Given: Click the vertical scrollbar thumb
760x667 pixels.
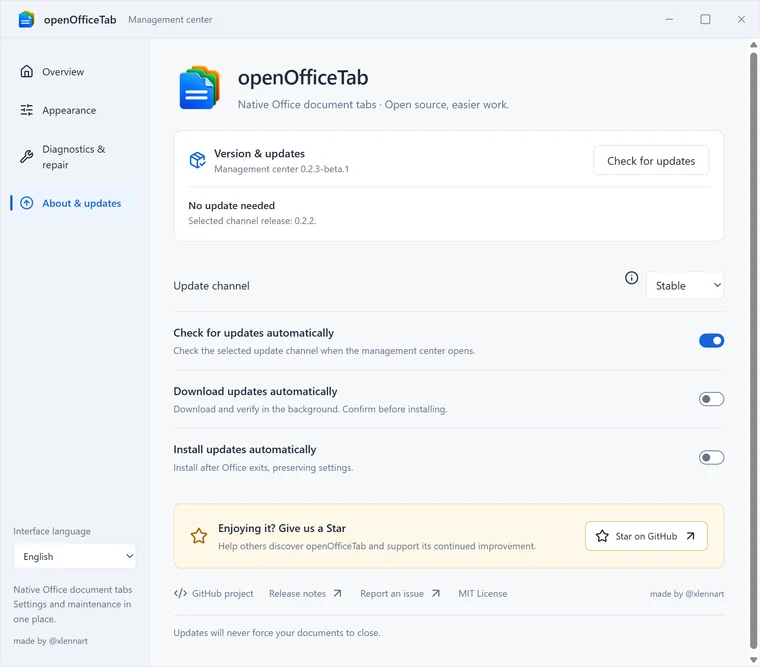Looking at the screenshot, I should pyautogui.click(x=753, y=350).
